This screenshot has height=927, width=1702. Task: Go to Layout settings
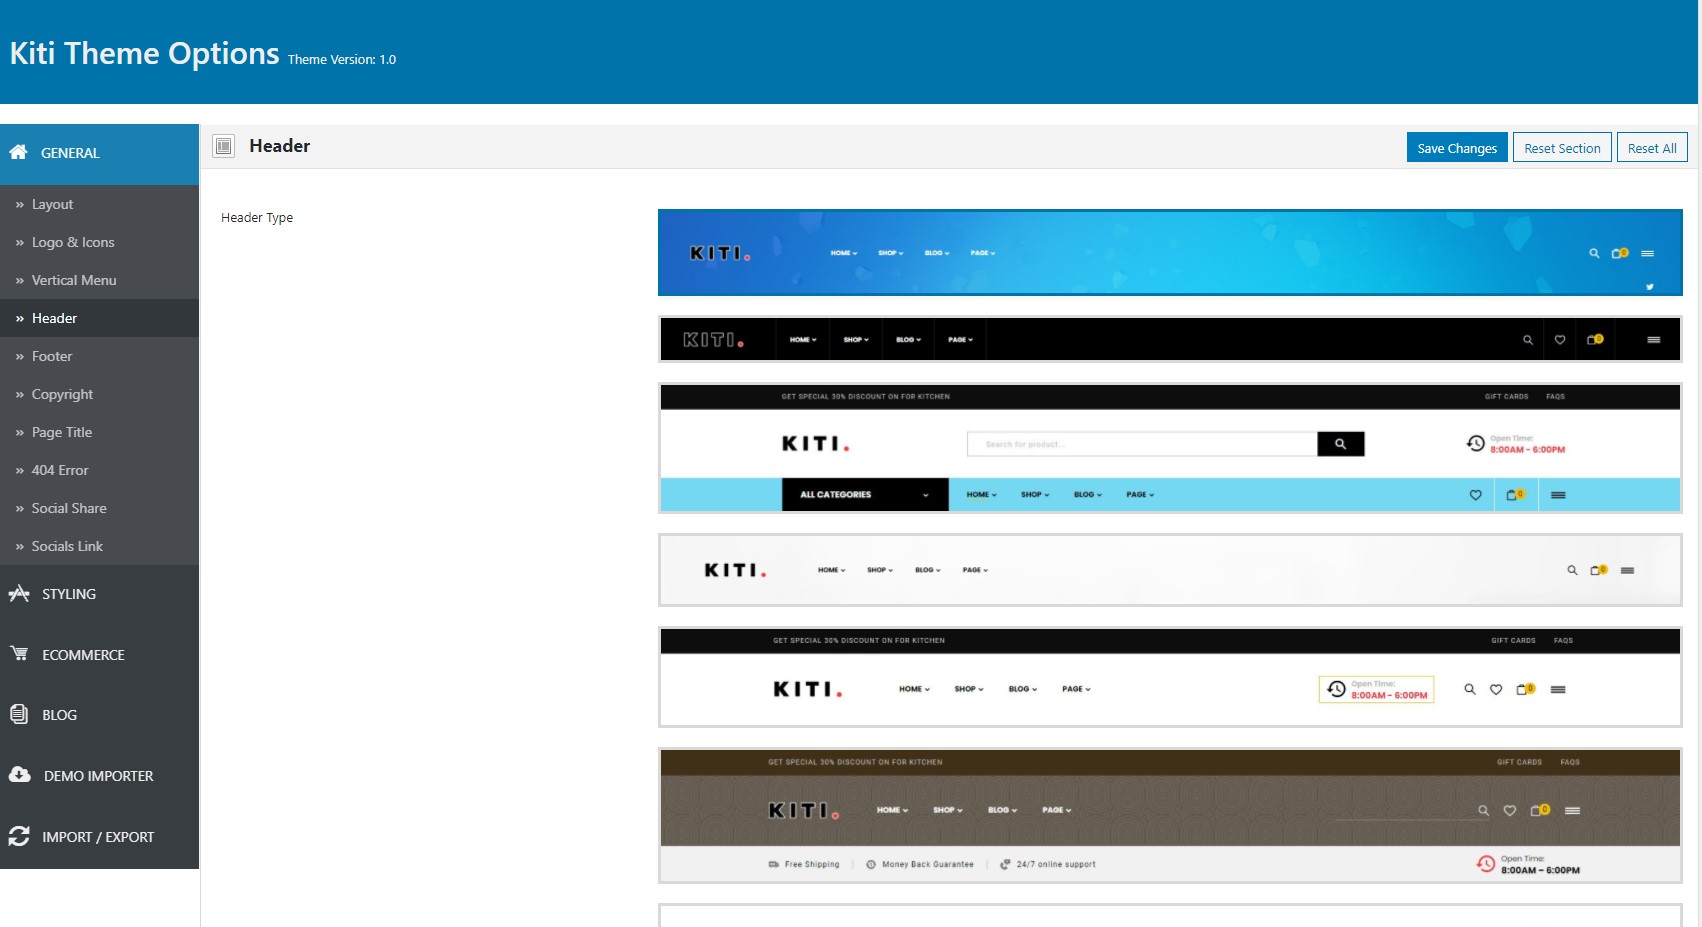[99, 204]
